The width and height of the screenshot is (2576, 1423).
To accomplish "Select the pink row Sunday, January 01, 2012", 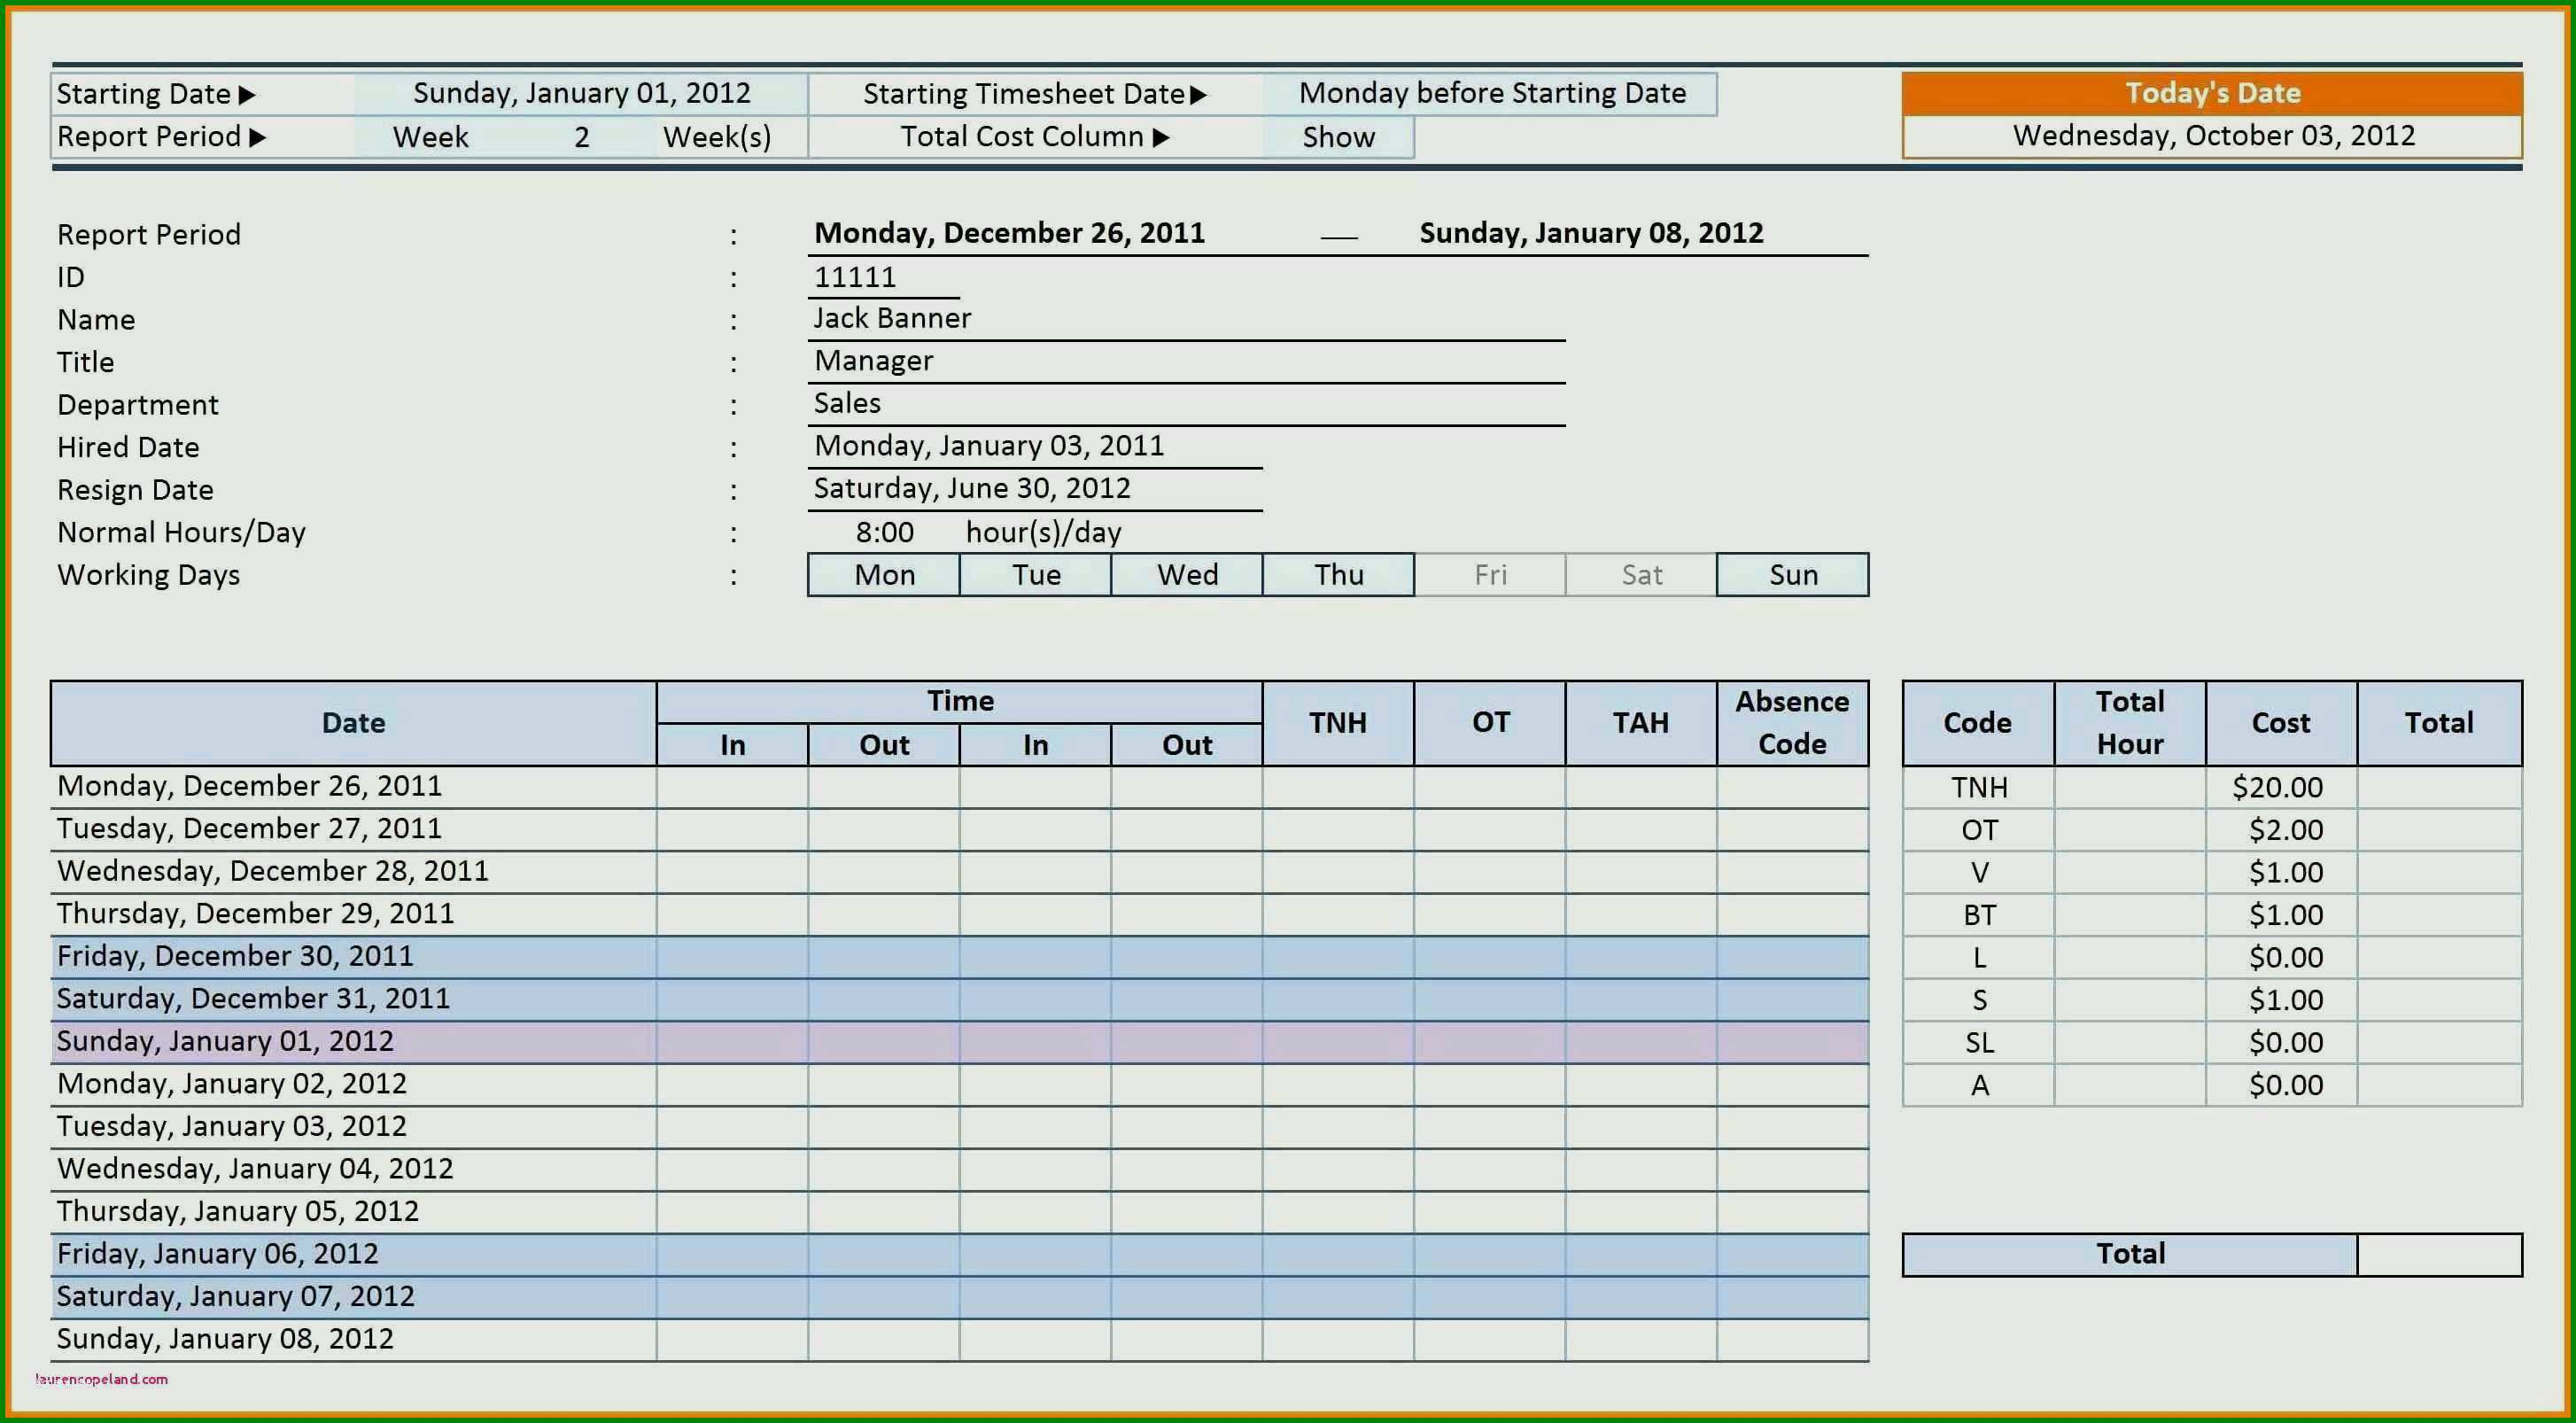I will [x=960, y=1042].
